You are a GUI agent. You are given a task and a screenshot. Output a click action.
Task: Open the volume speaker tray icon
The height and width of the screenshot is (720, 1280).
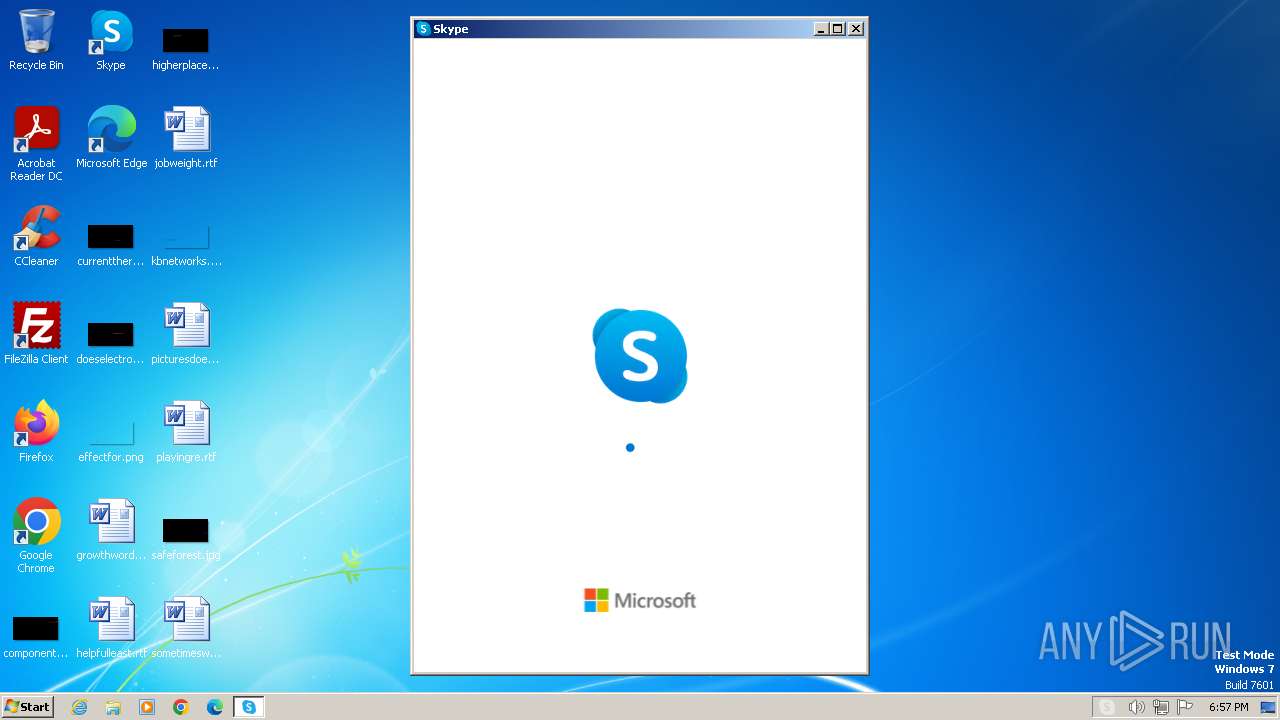pyautogui.click(x=1136, y=707)
